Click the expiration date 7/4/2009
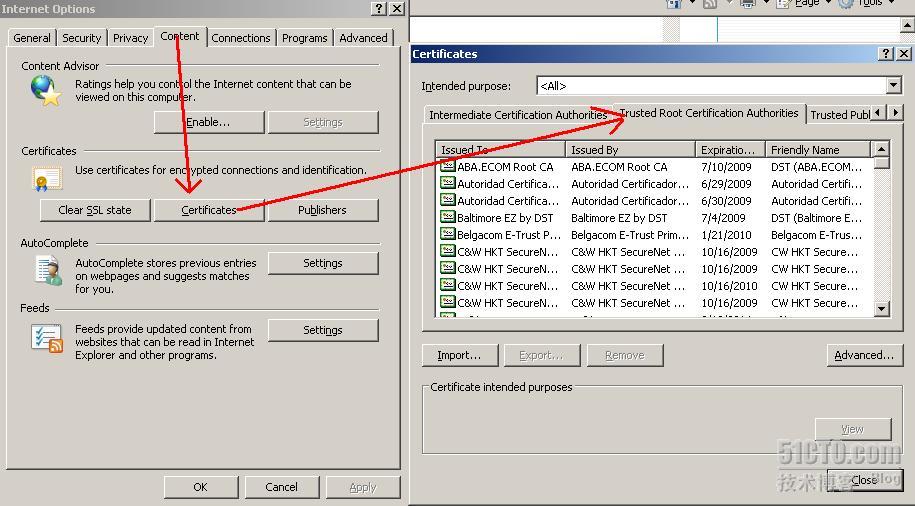915x506 pixels. pos(723,218)
